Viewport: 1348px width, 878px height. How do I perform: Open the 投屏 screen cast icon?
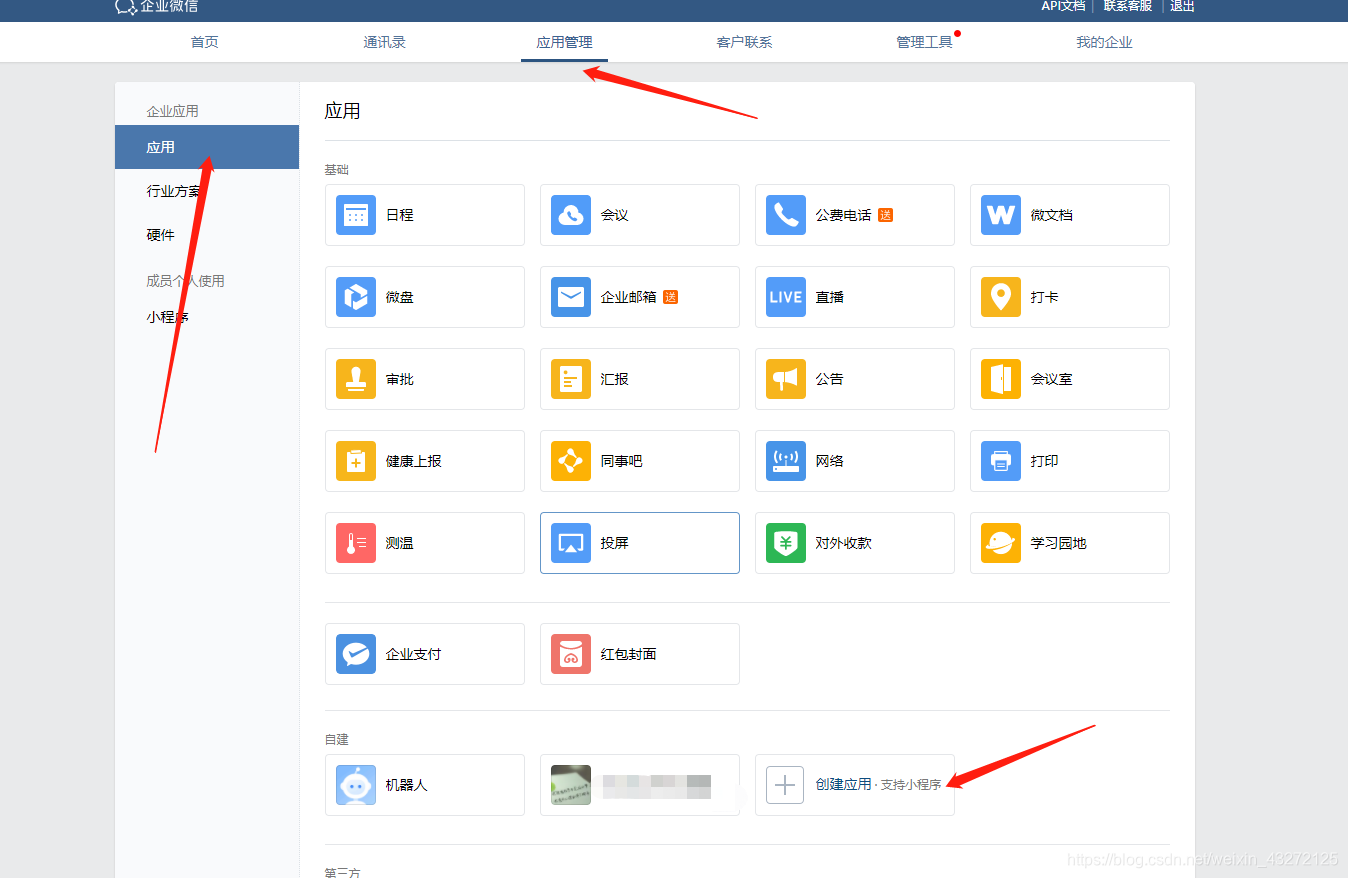tap(571, 543)
